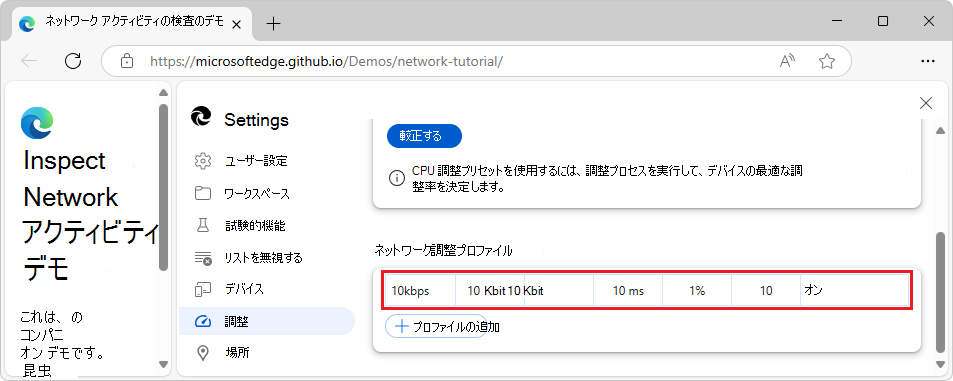953x381 pixels.
Task: Open browser Settings and more ellipsis menu
Action: point(927,61)
